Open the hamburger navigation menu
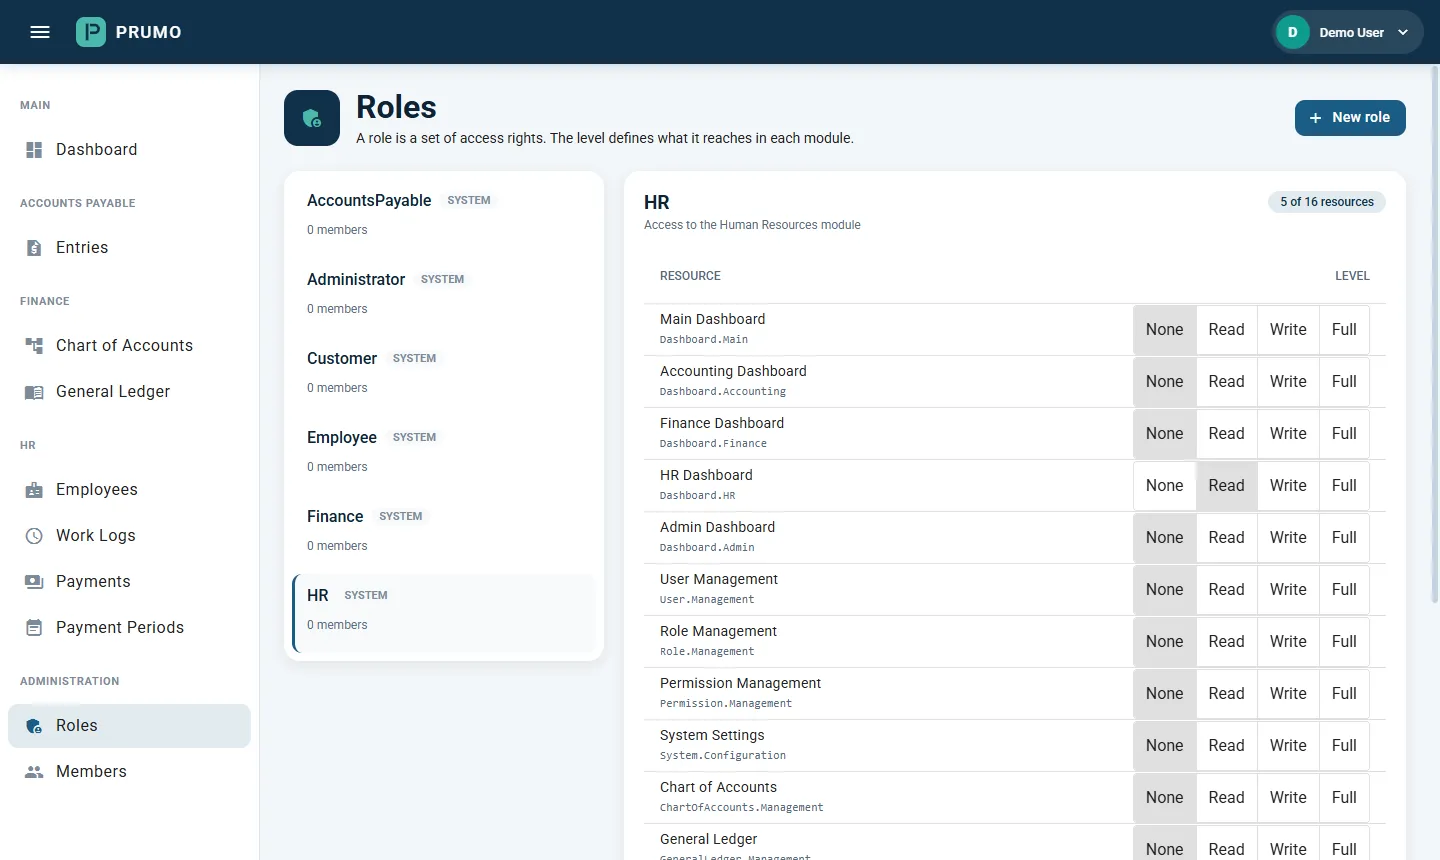This screenshot has height=860, width=1440. [x=40, y=32]
